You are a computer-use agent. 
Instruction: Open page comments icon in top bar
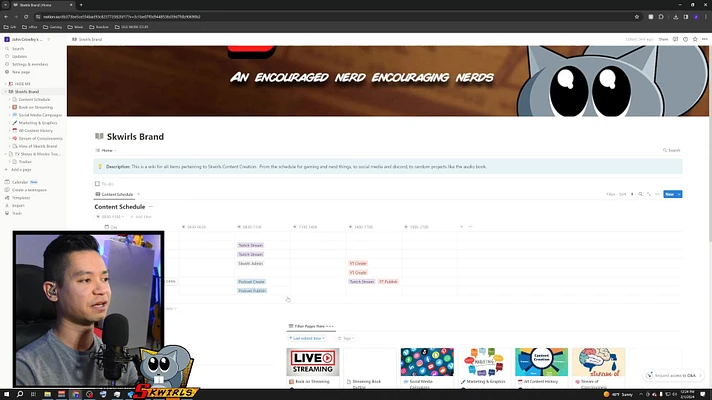[x=675, y=40]
